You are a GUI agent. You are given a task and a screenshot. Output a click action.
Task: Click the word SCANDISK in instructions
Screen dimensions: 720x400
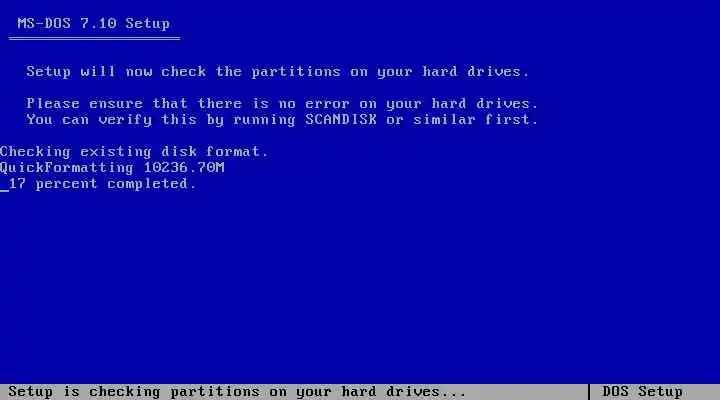point(341,120)
